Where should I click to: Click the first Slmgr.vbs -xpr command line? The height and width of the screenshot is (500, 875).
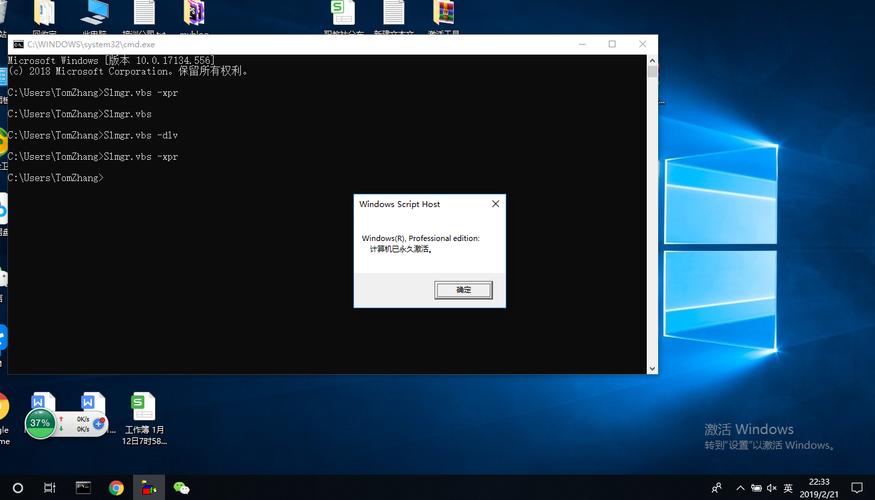click(x=93, y=93)
